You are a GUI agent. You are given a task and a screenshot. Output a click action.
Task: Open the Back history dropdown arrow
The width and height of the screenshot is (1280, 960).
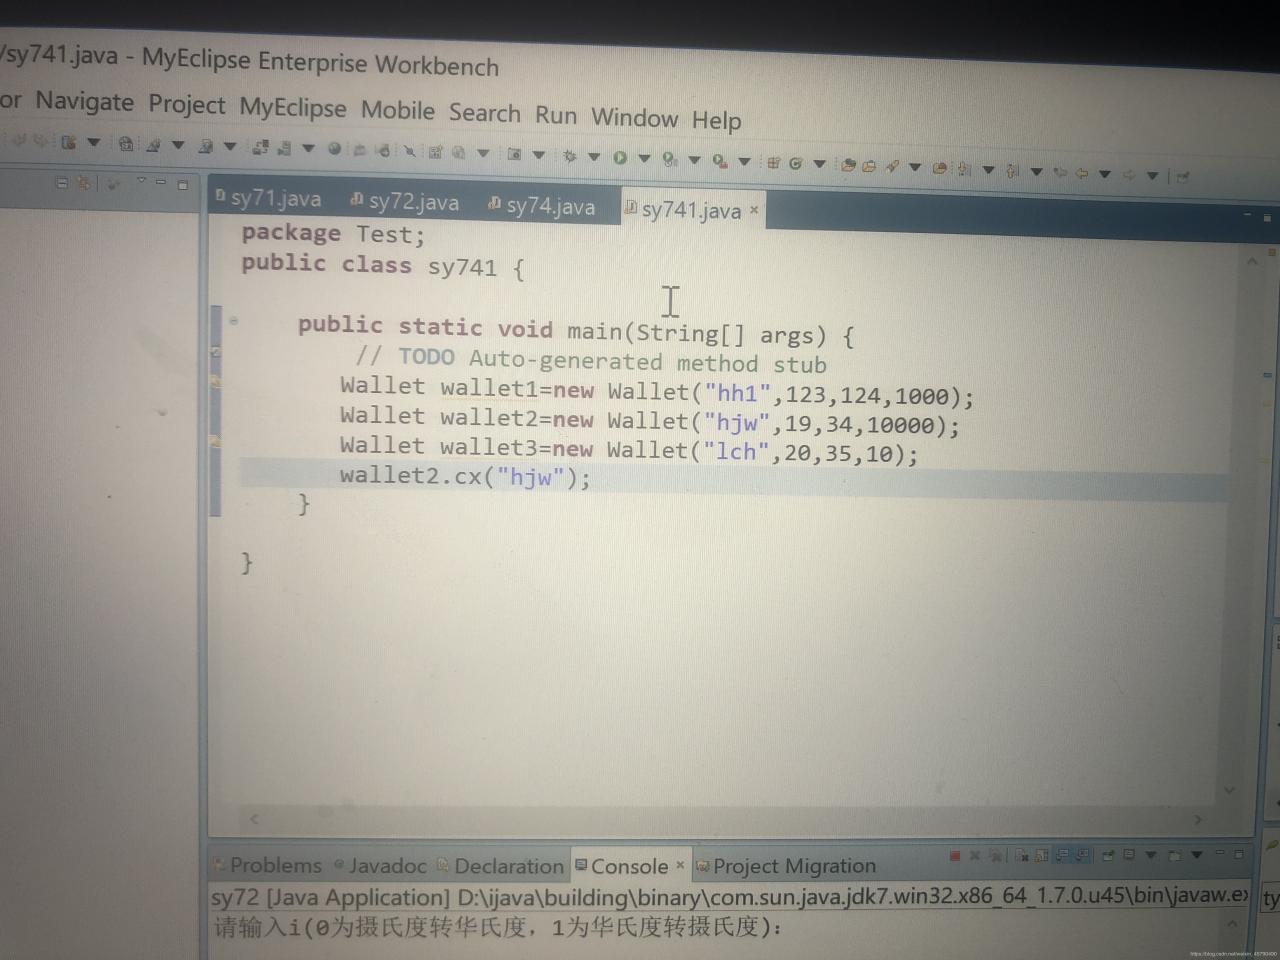tap(1105, 174)
